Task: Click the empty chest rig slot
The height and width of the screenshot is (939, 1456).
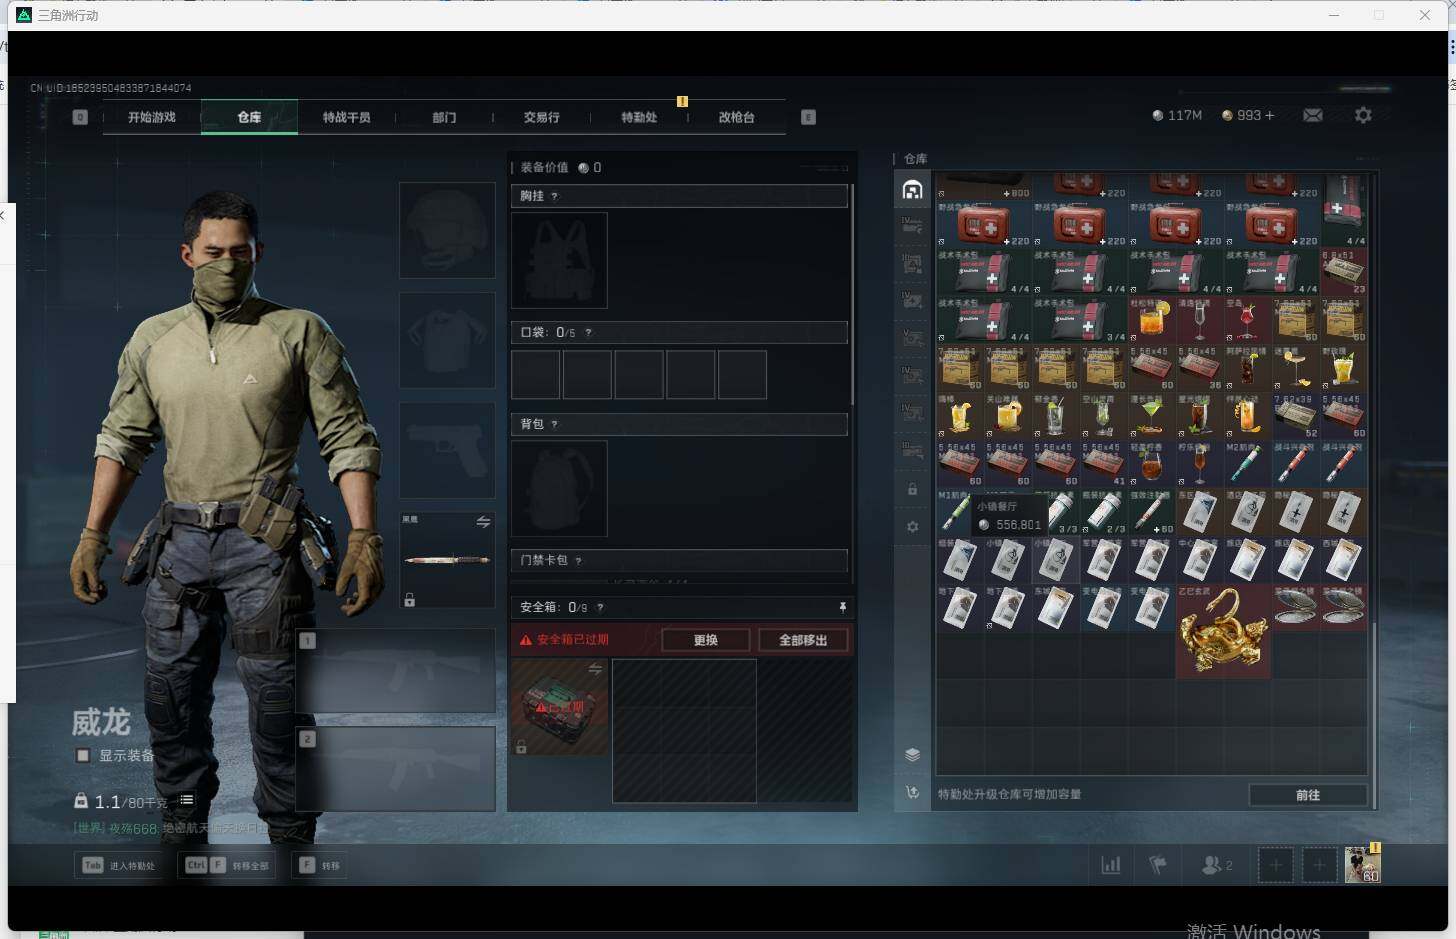Action: [559, 260]
